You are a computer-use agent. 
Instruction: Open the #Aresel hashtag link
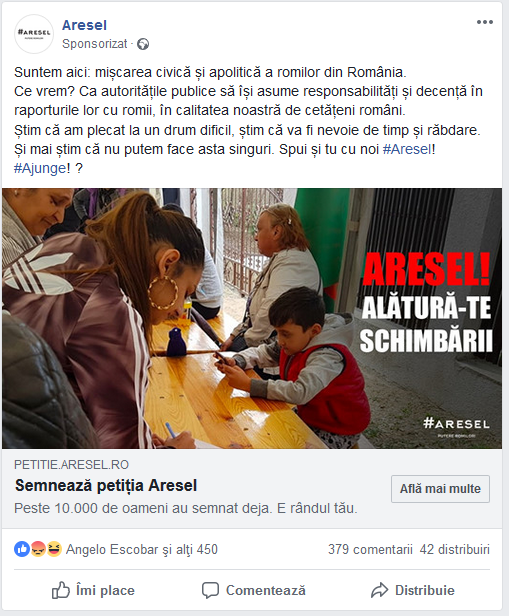pyautogui.click(x=407, y=149)
